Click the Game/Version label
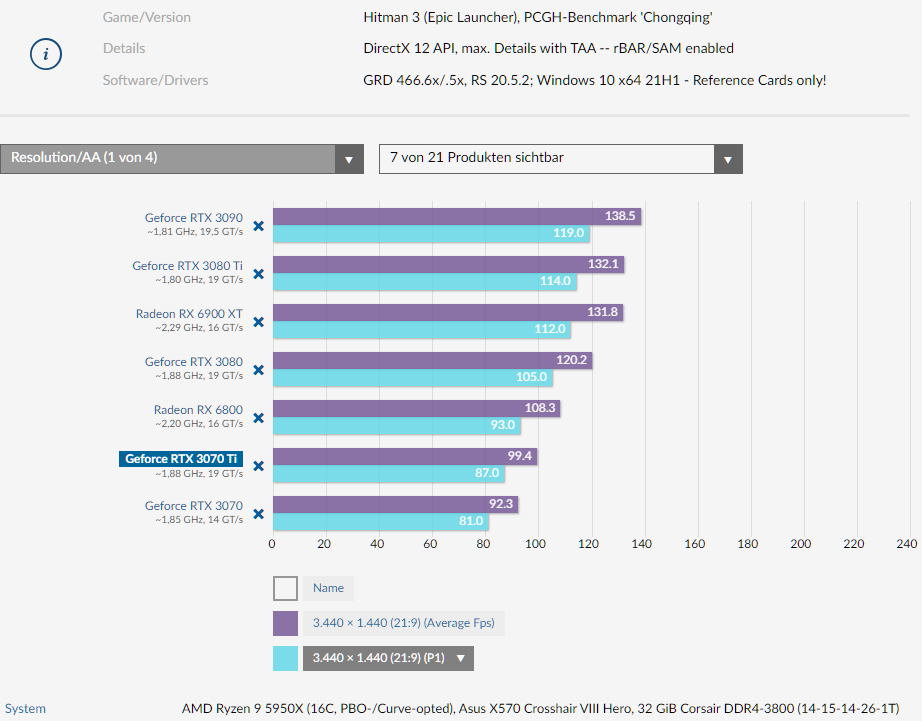This screenshot has height=721, width=922. pyautogui.click(x=147, y=18)
